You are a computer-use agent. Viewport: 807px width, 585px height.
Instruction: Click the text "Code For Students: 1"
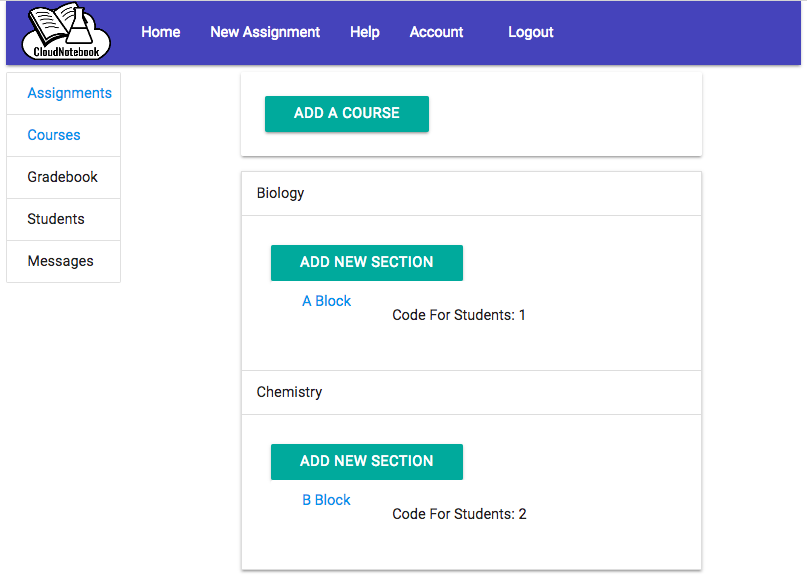tap(459, 315)
